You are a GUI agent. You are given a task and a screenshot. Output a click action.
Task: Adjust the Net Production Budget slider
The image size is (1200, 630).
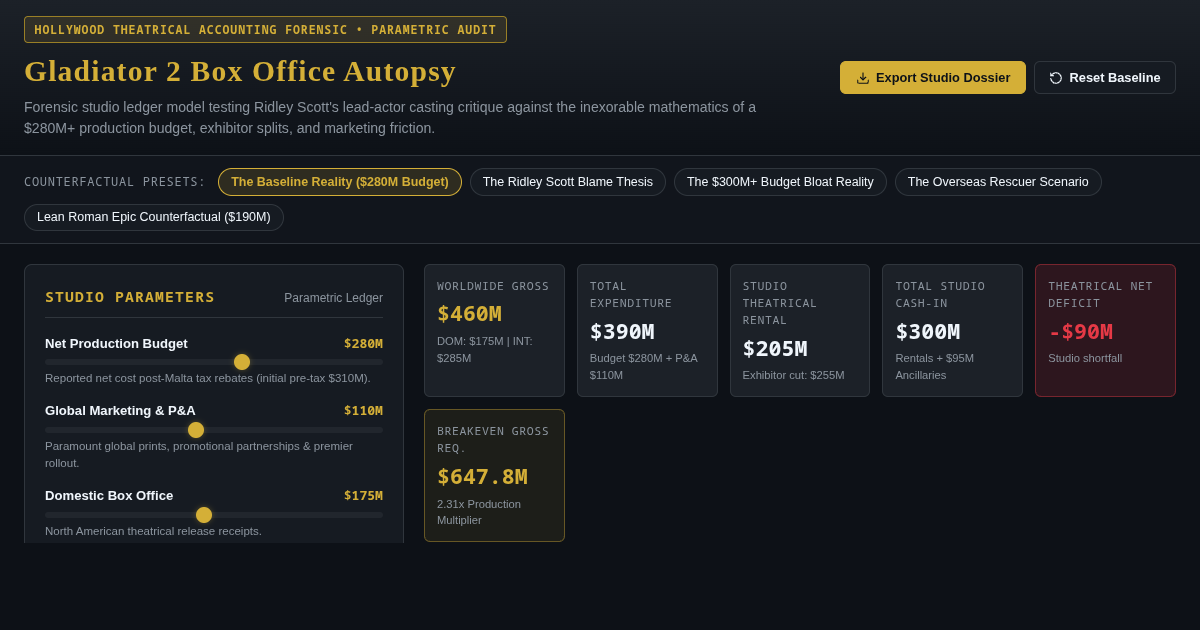214,362
